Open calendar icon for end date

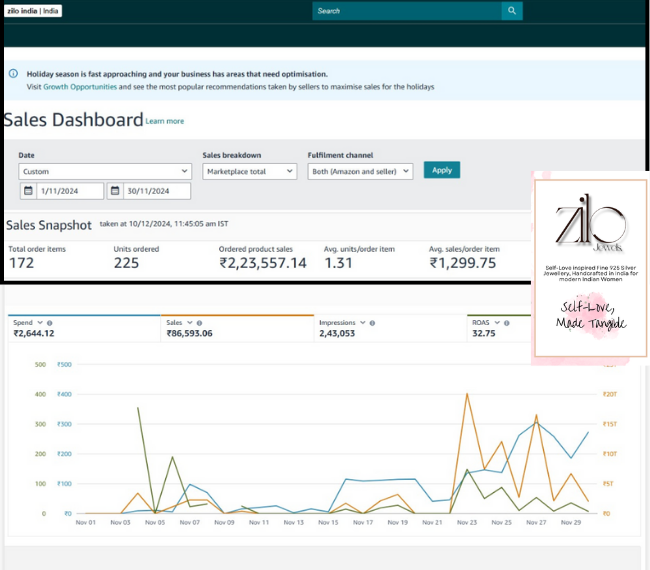(x=115, y=191)
